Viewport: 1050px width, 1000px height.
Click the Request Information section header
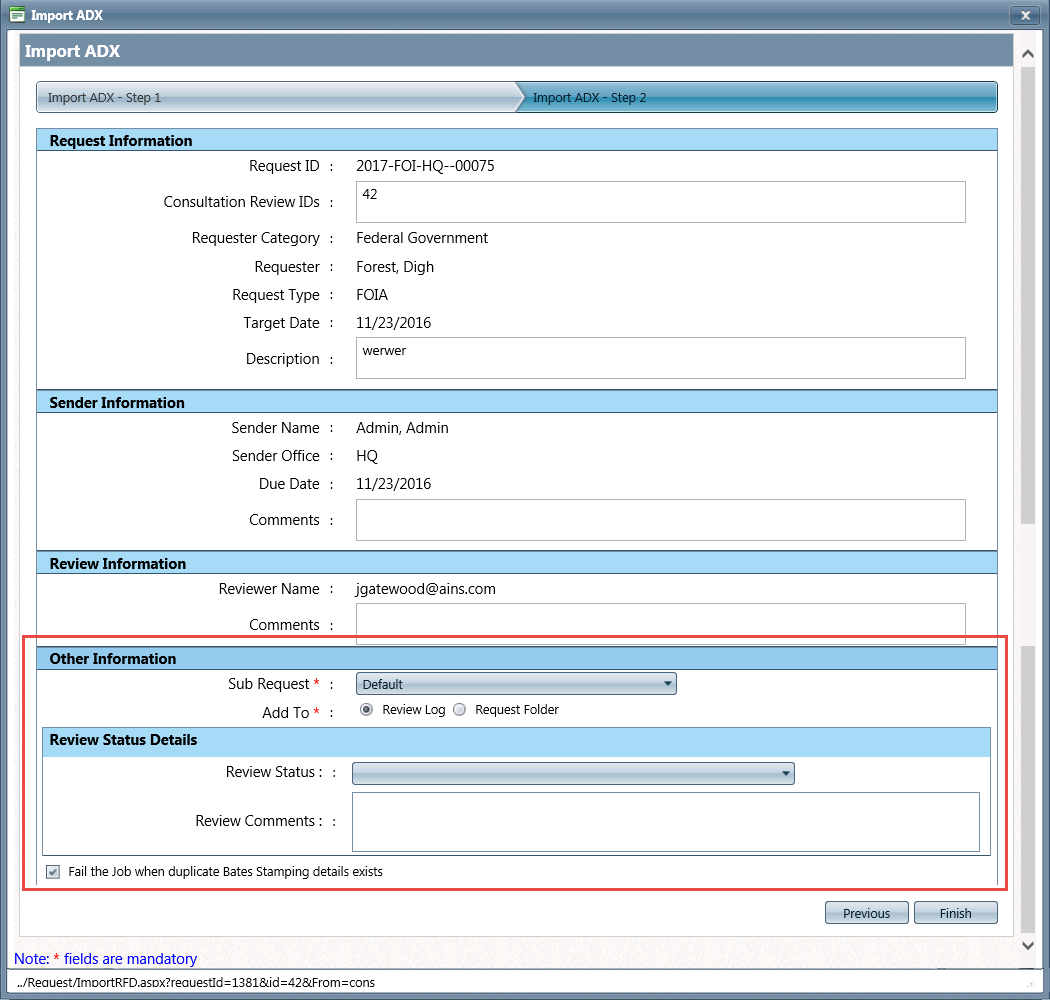pyautogui.click(x=516, y=141)
